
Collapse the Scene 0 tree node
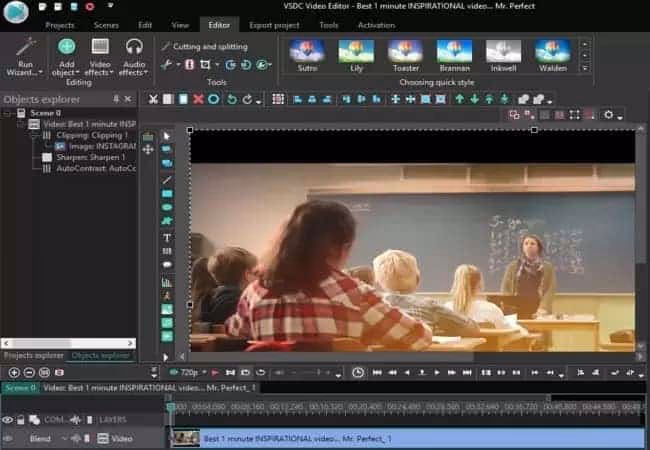7,113
